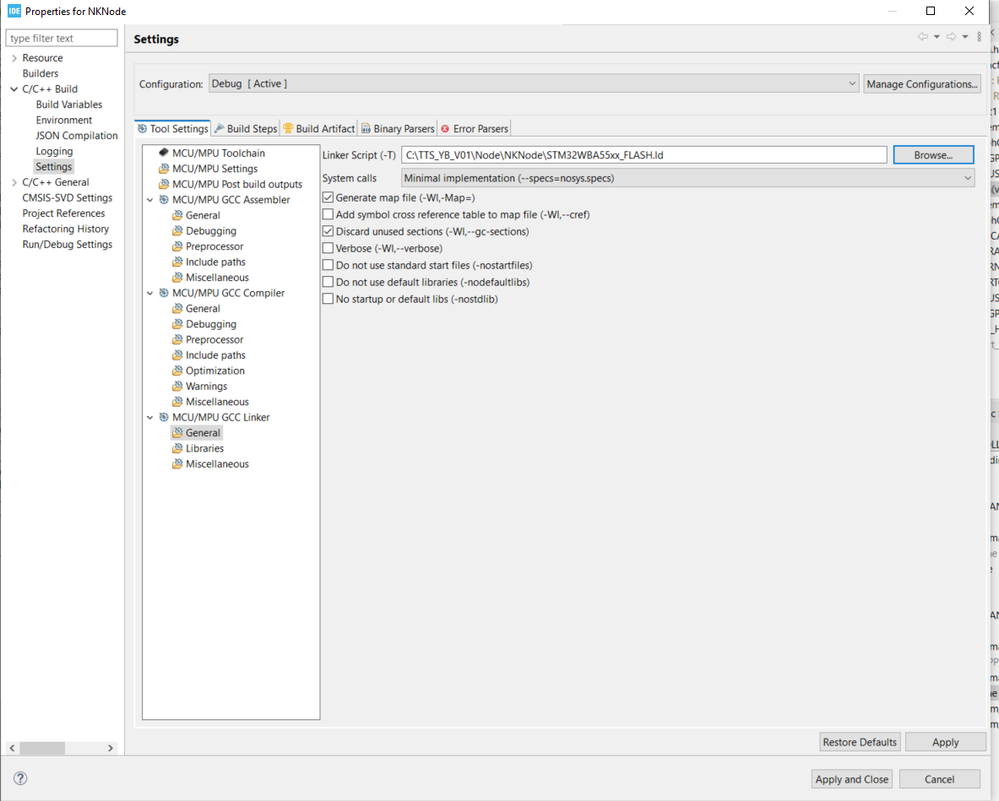Go back with the left arrow icon
This screenshot has height=801, width=999.
click(923, 37)
